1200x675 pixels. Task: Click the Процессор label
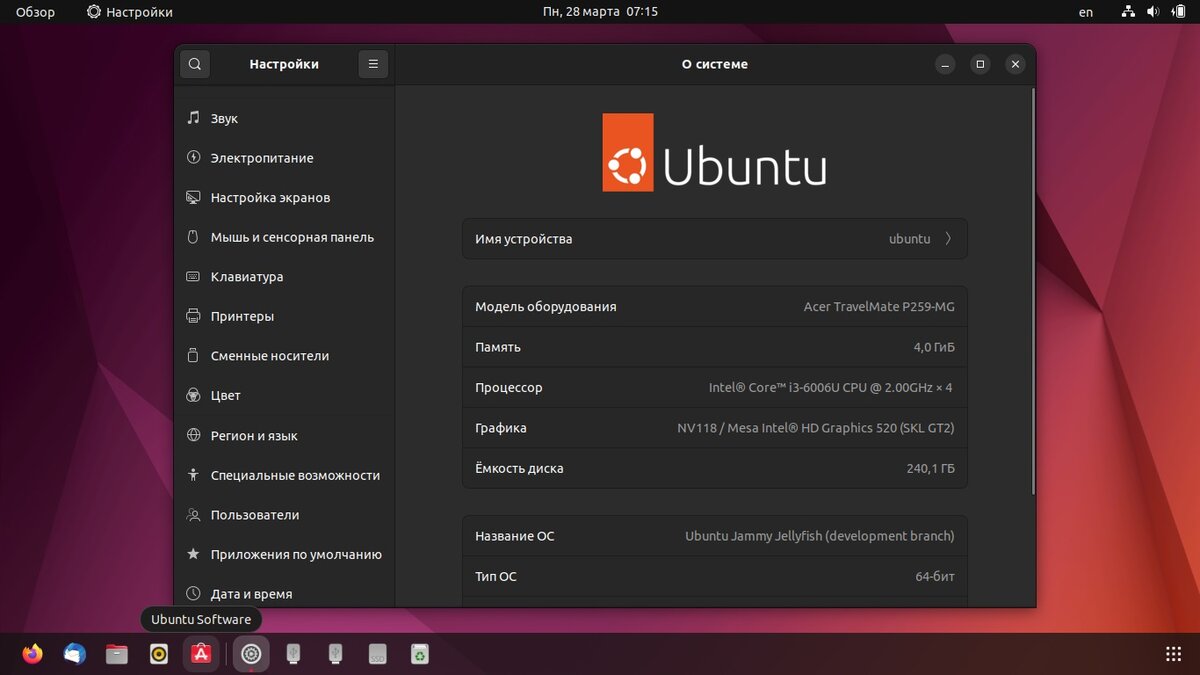[x=509, y=387]
